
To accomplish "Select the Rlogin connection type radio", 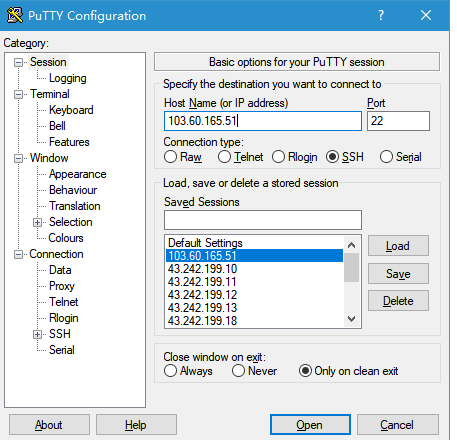I will coord(278,157).
